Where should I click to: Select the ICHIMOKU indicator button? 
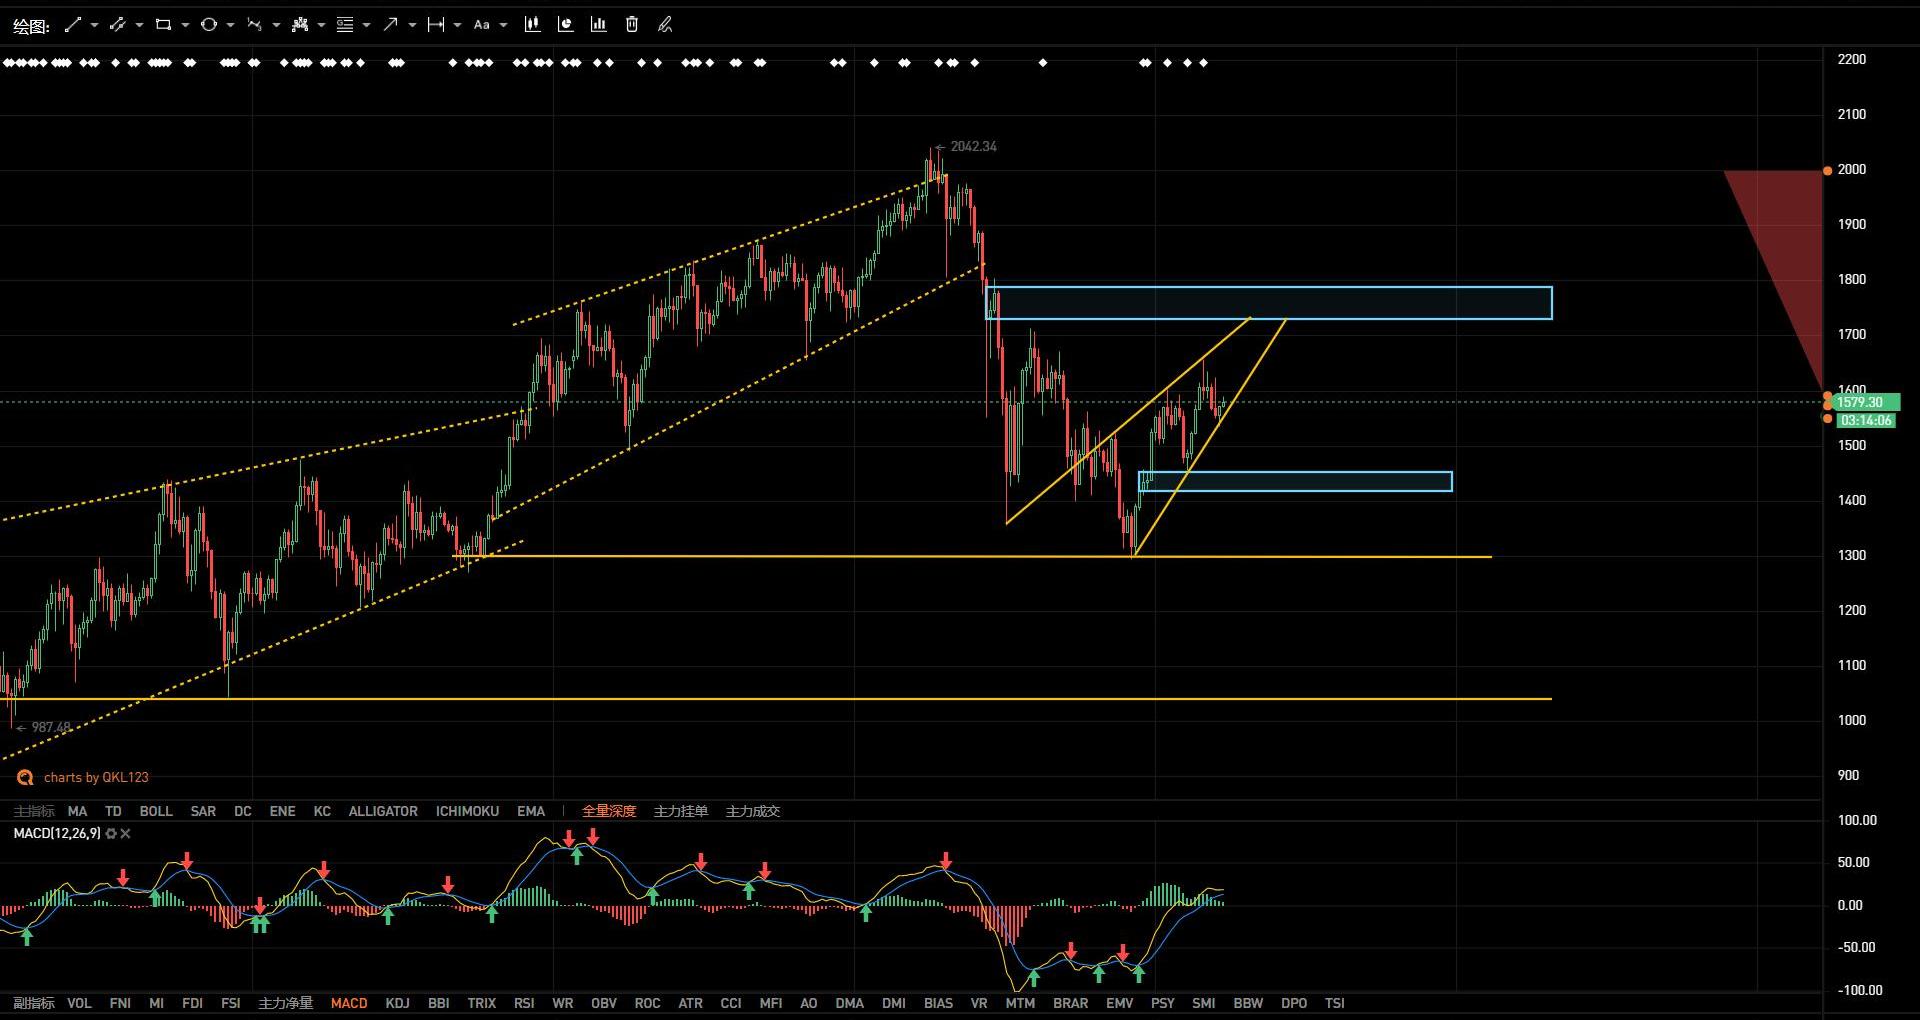467,811
